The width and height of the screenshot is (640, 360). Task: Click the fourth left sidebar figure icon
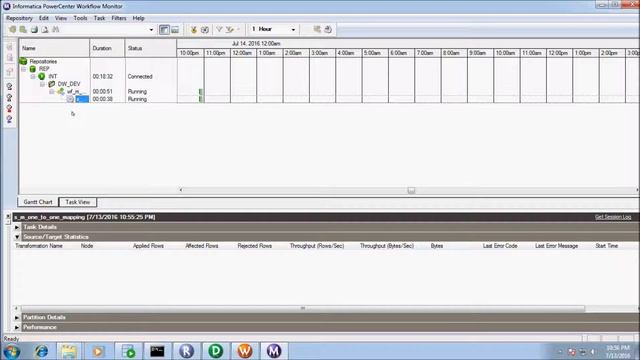click(9, 87)
